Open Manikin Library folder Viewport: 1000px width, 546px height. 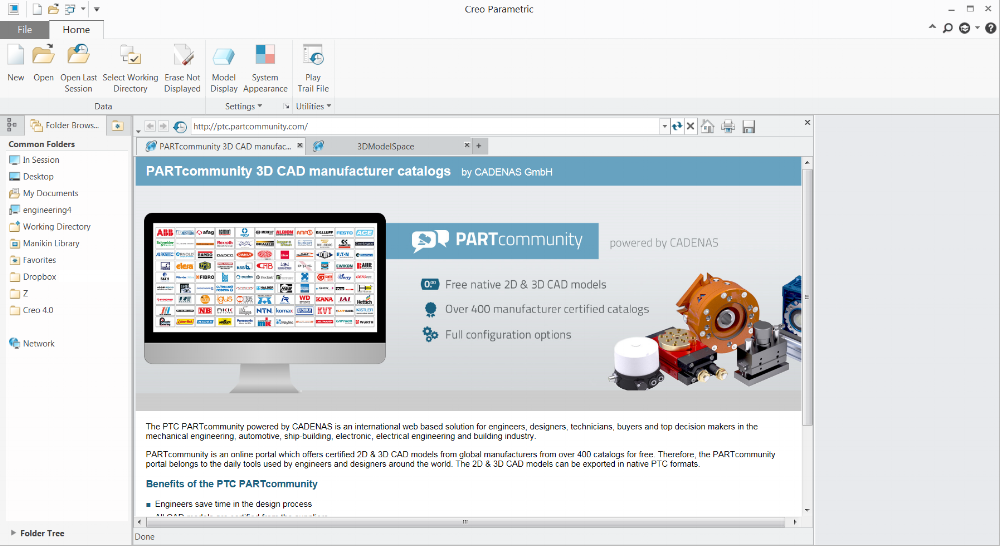coord(44,243)
